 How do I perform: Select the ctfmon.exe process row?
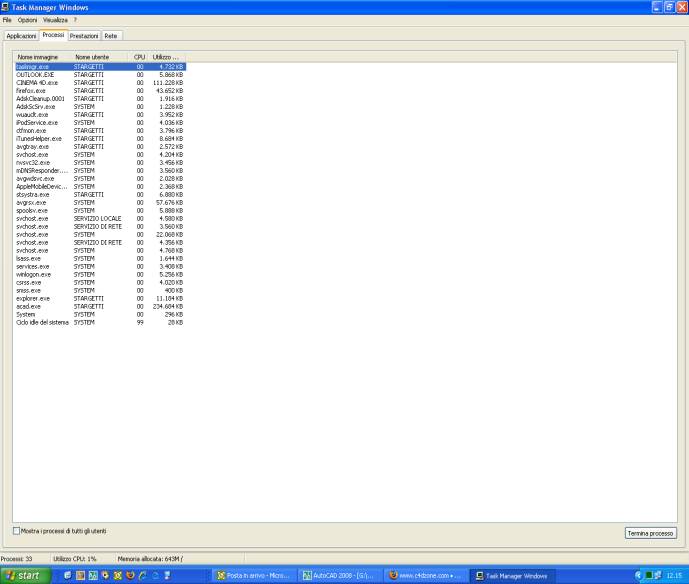[100, 131]
